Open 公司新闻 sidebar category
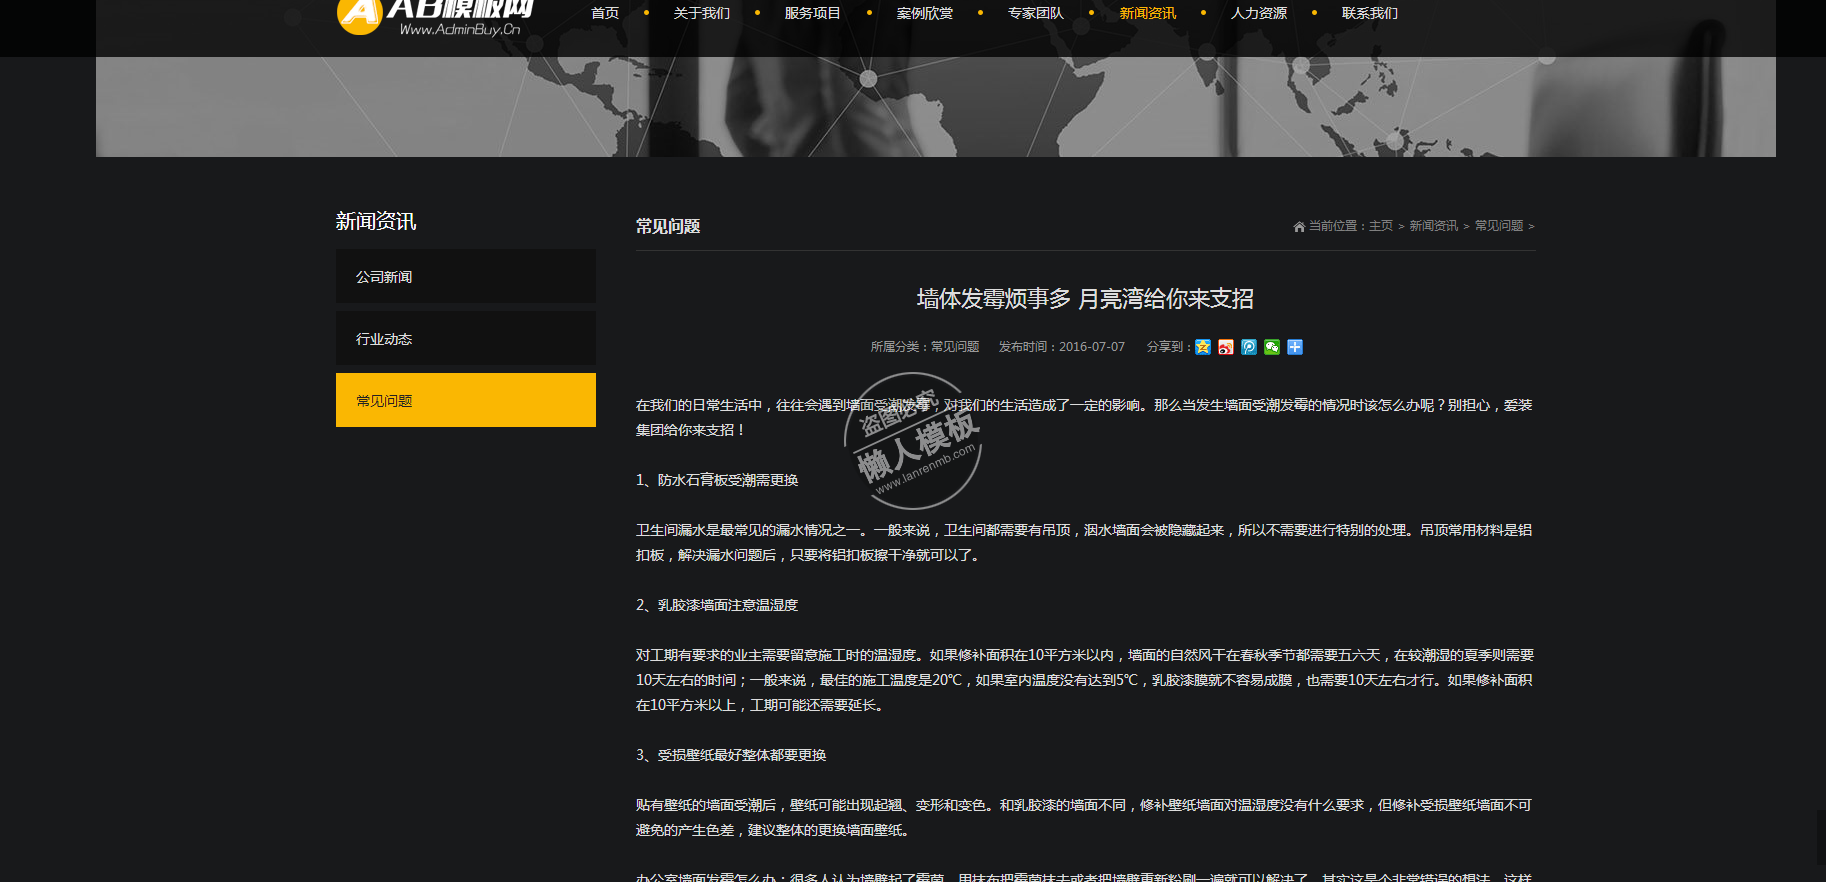Screen dimensions: 1826x882 click(466, 277)
